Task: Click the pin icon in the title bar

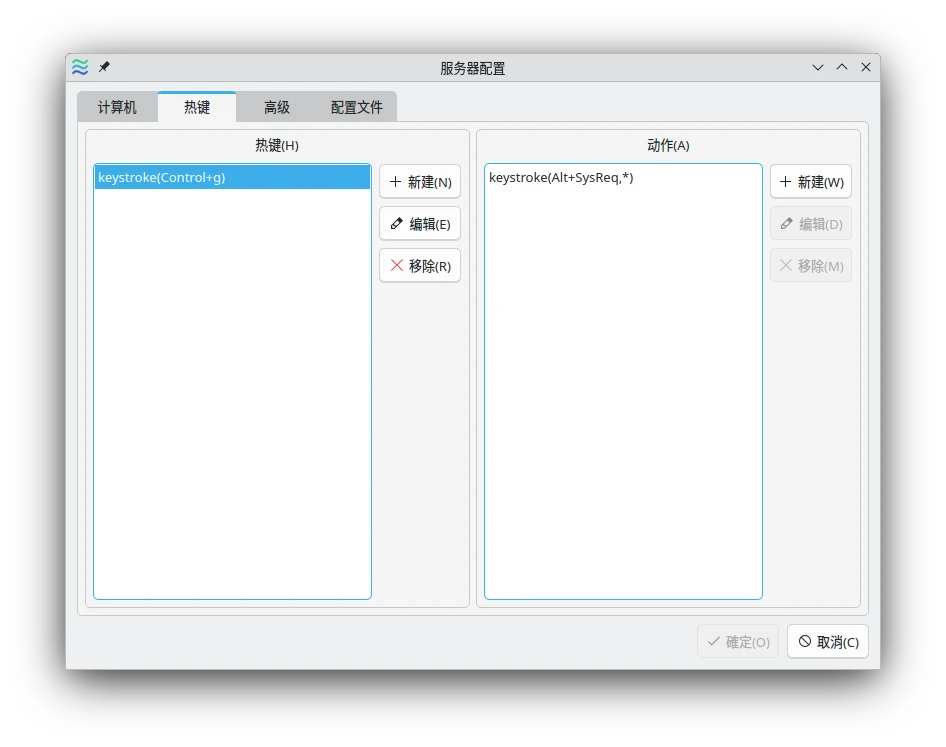Action: pyautogui.click(x=104, y=68)
